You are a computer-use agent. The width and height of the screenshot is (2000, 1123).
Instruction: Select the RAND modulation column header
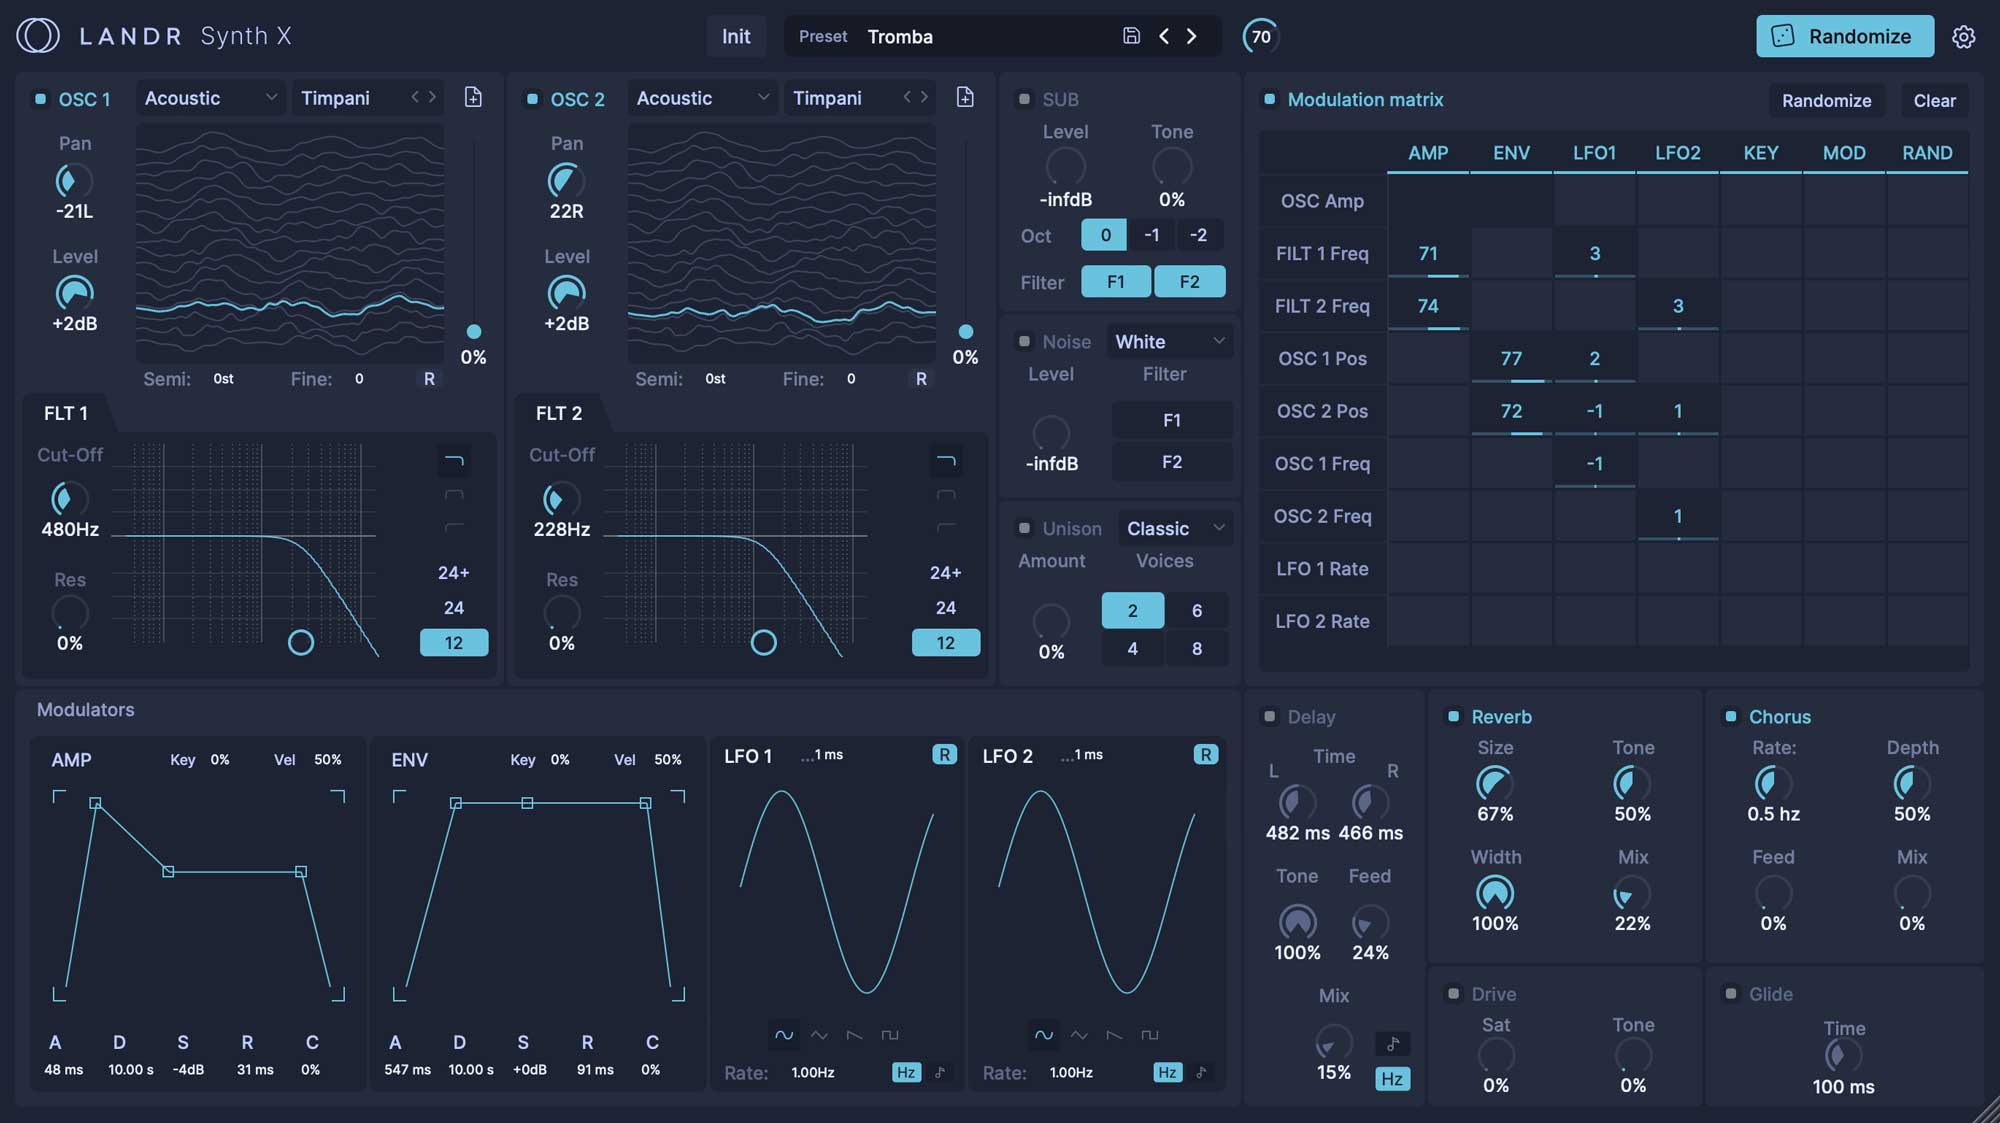pyautogui.click(x=1927, y=153)
